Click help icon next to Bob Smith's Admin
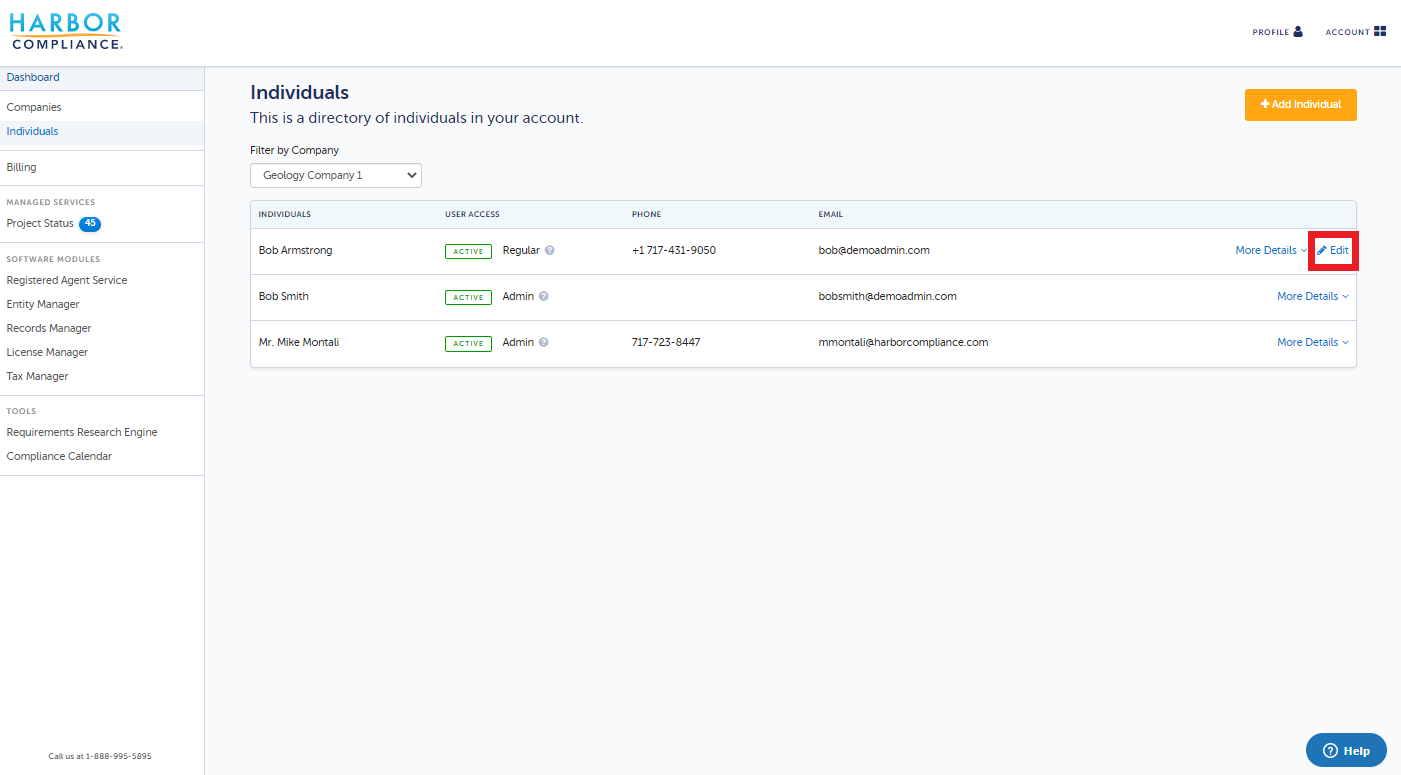Screen dimensions: 1401x775 544,297
